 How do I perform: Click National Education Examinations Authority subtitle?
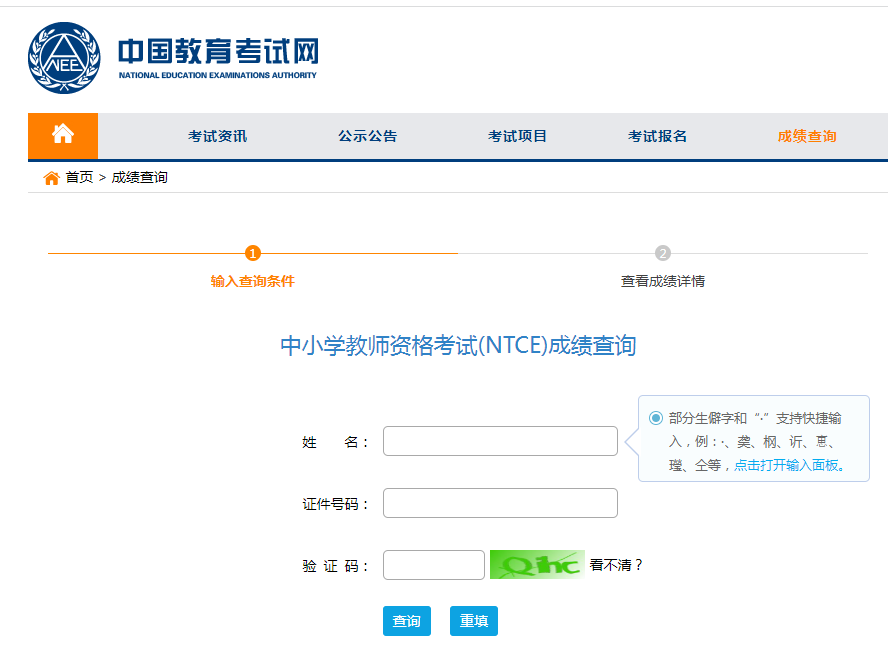pos(217,75)
